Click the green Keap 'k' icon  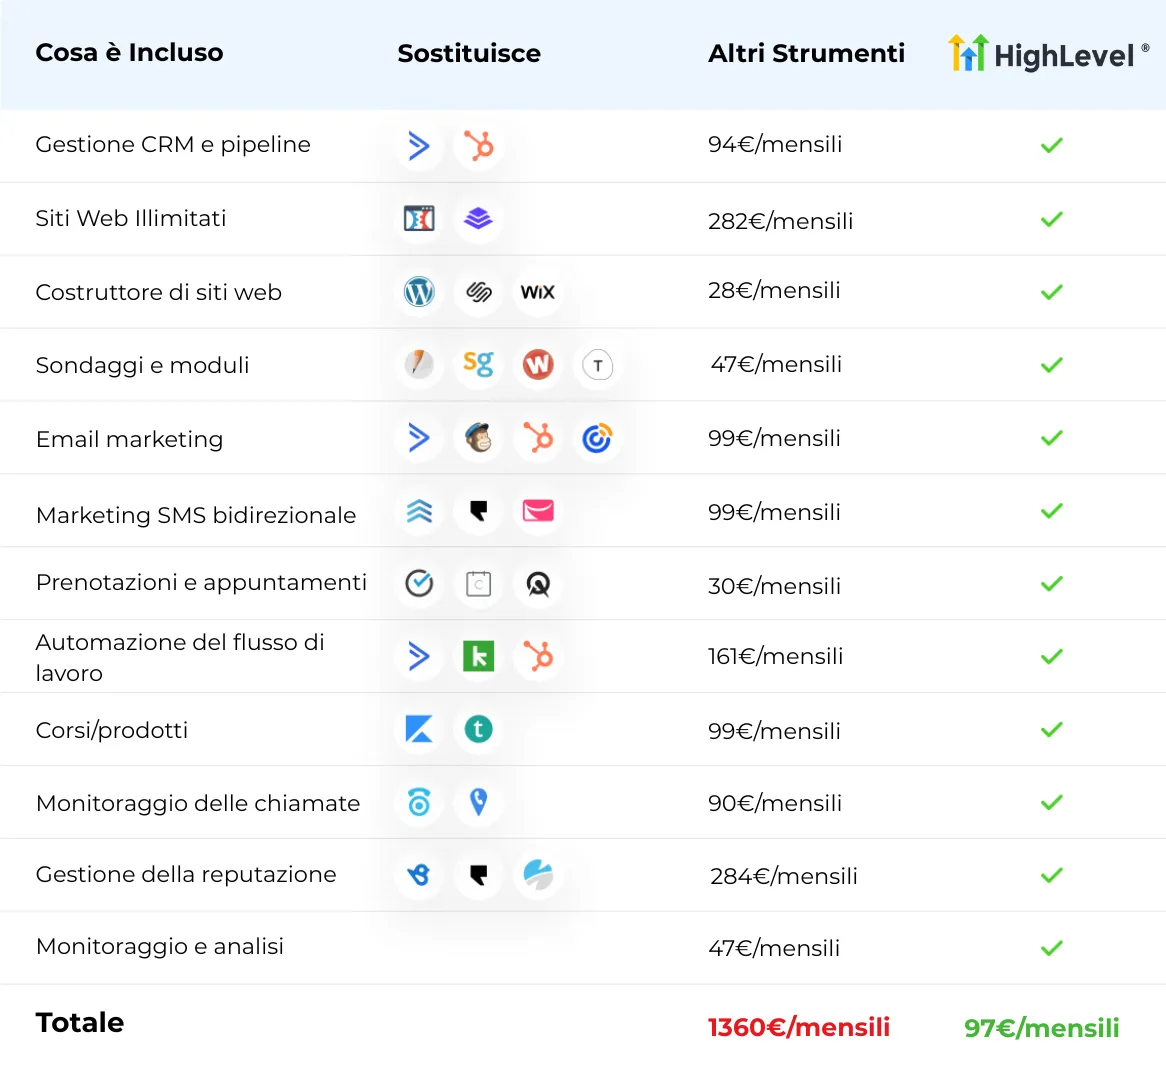[x=478, y=657]
